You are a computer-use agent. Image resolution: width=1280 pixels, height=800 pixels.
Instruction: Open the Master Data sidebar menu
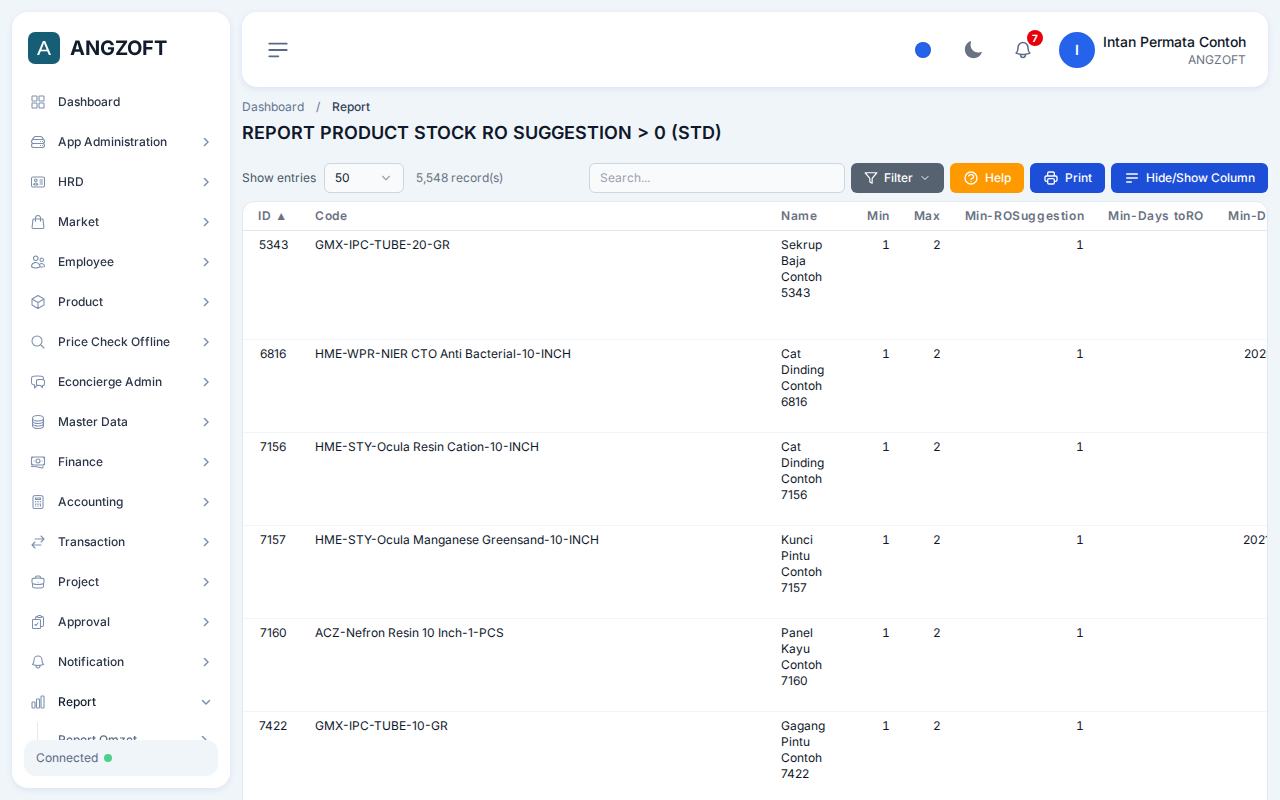[121, 422]
